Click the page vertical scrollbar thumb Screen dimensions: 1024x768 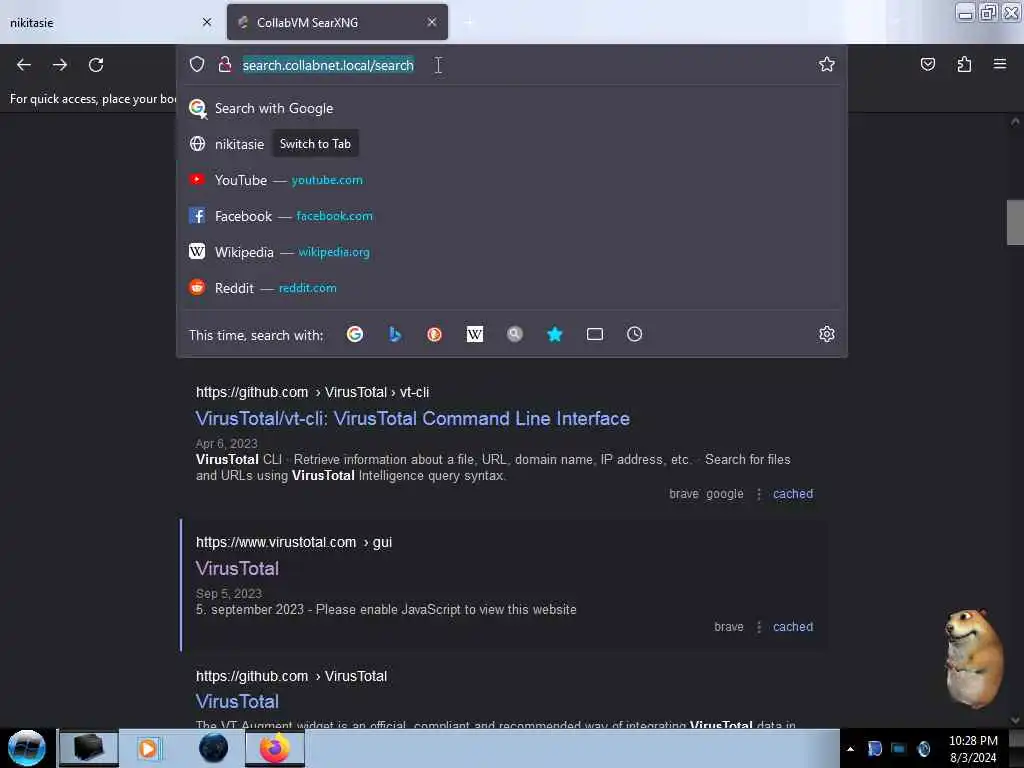1015,222
